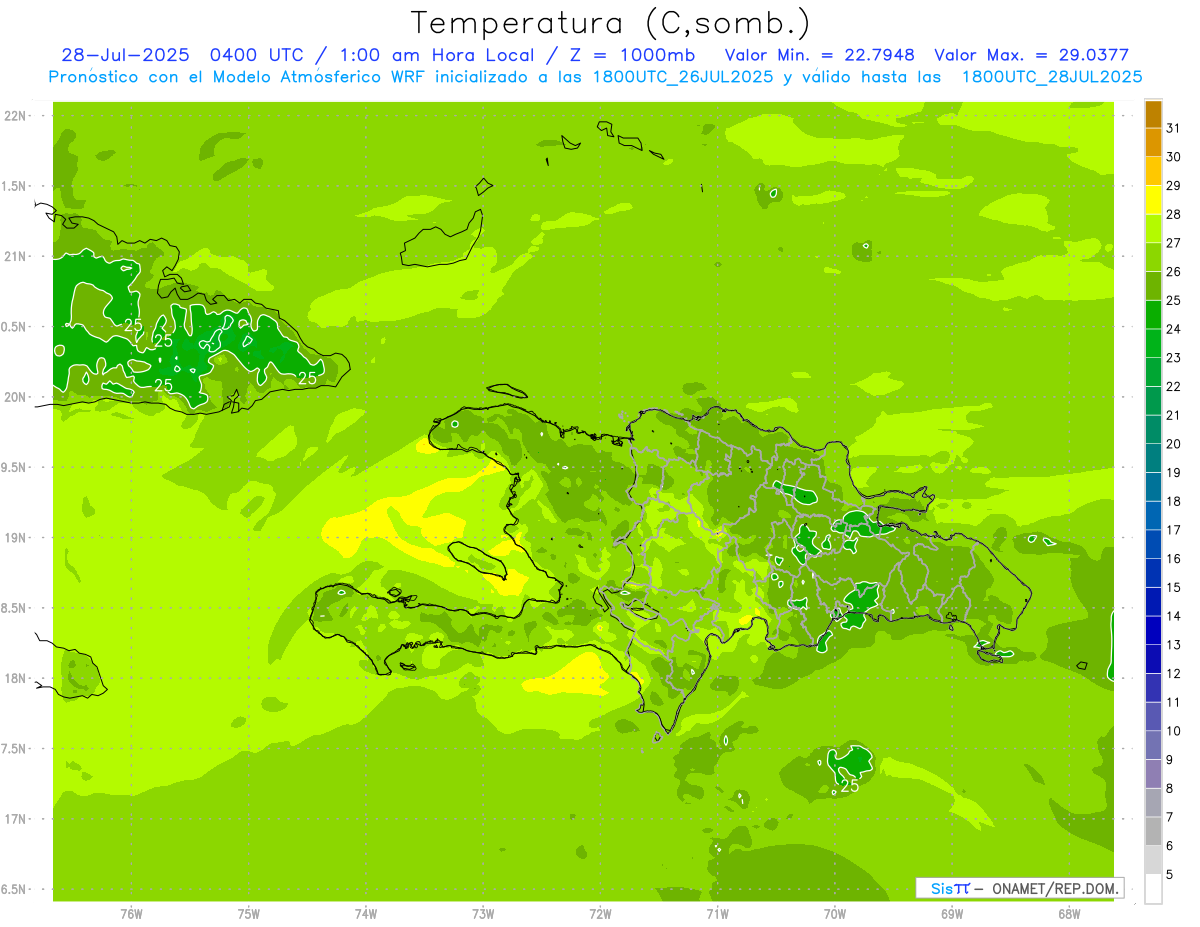1200x927 pixels.
Task: Click colorbar label 28
Action: point(1174,214)
